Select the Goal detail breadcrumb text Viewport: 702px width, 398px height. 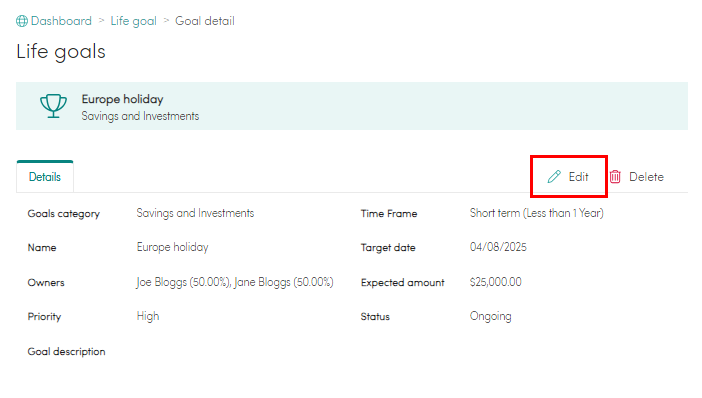[x=205, y=21]
